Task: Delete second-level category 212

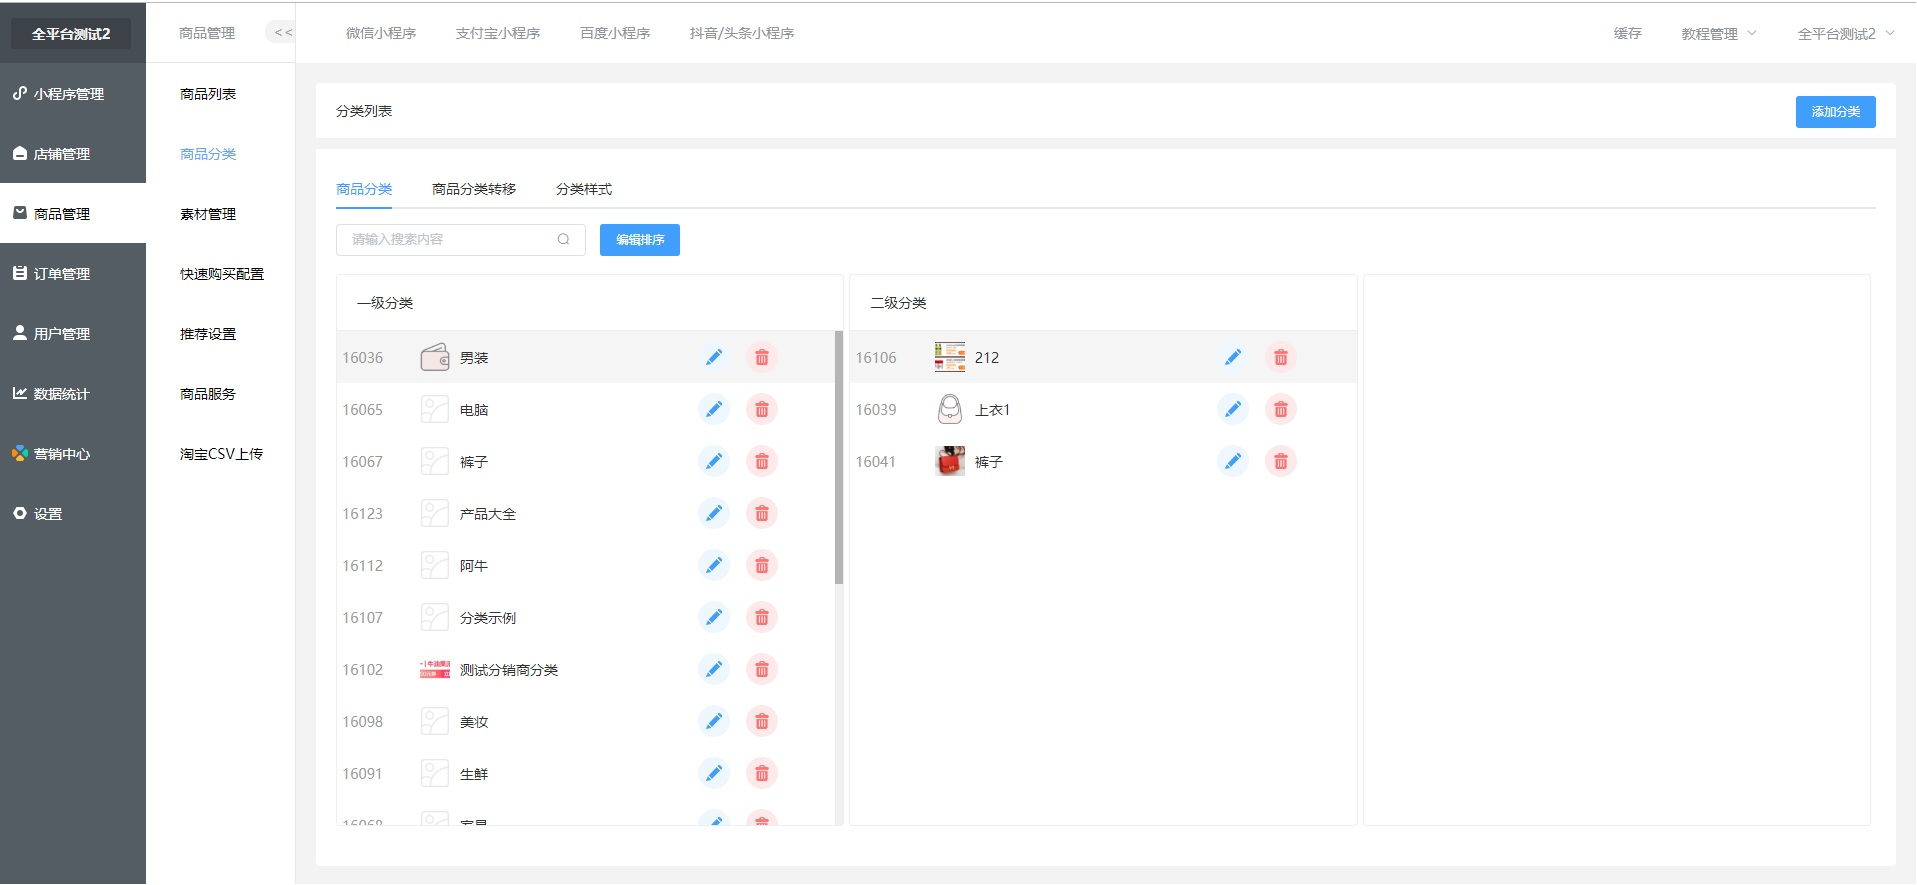Action: pos(1281,357)
